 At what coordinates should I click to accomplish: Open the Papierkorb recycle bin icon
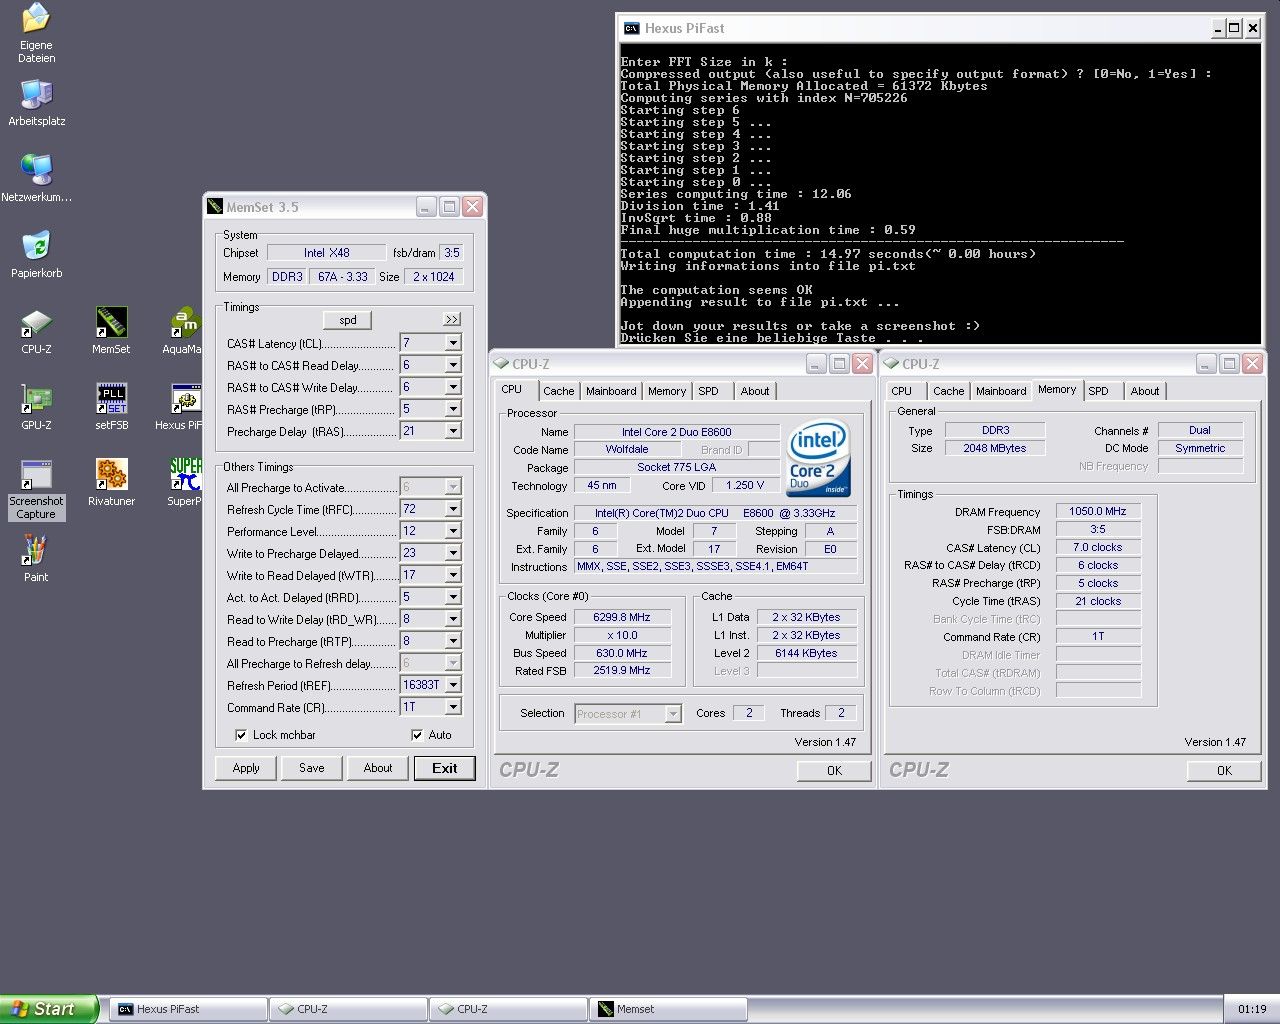pos(36,253)
